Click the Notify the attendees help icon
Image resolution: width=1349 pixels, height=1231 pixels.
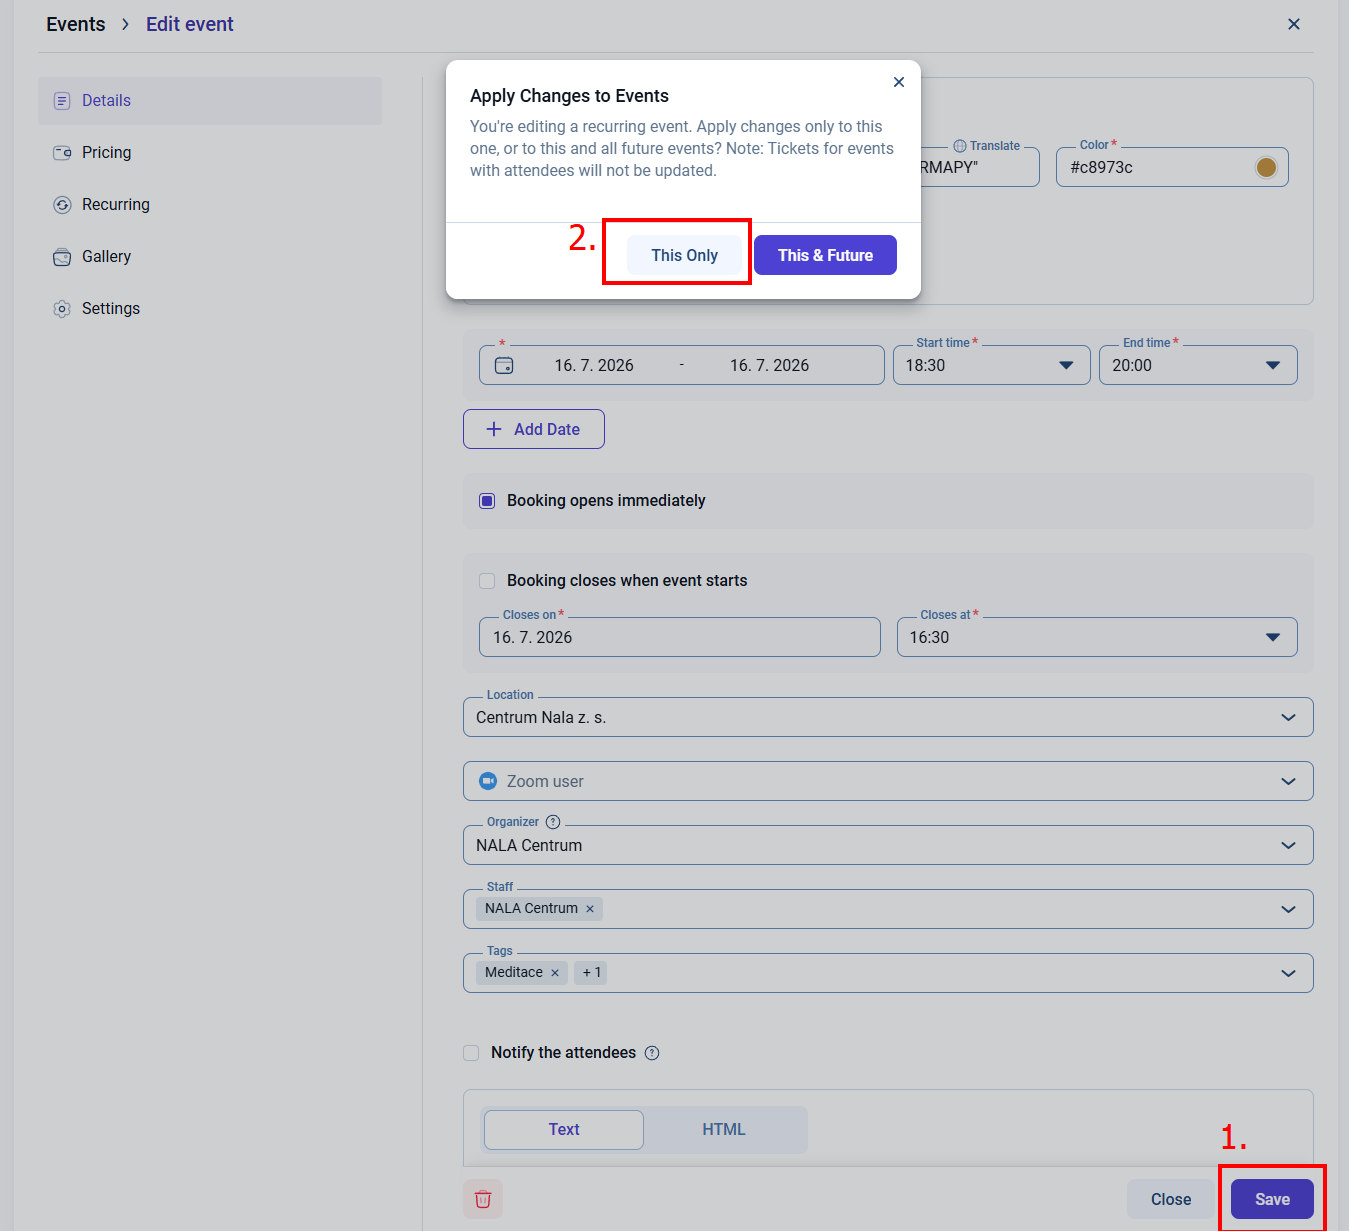652,1053
